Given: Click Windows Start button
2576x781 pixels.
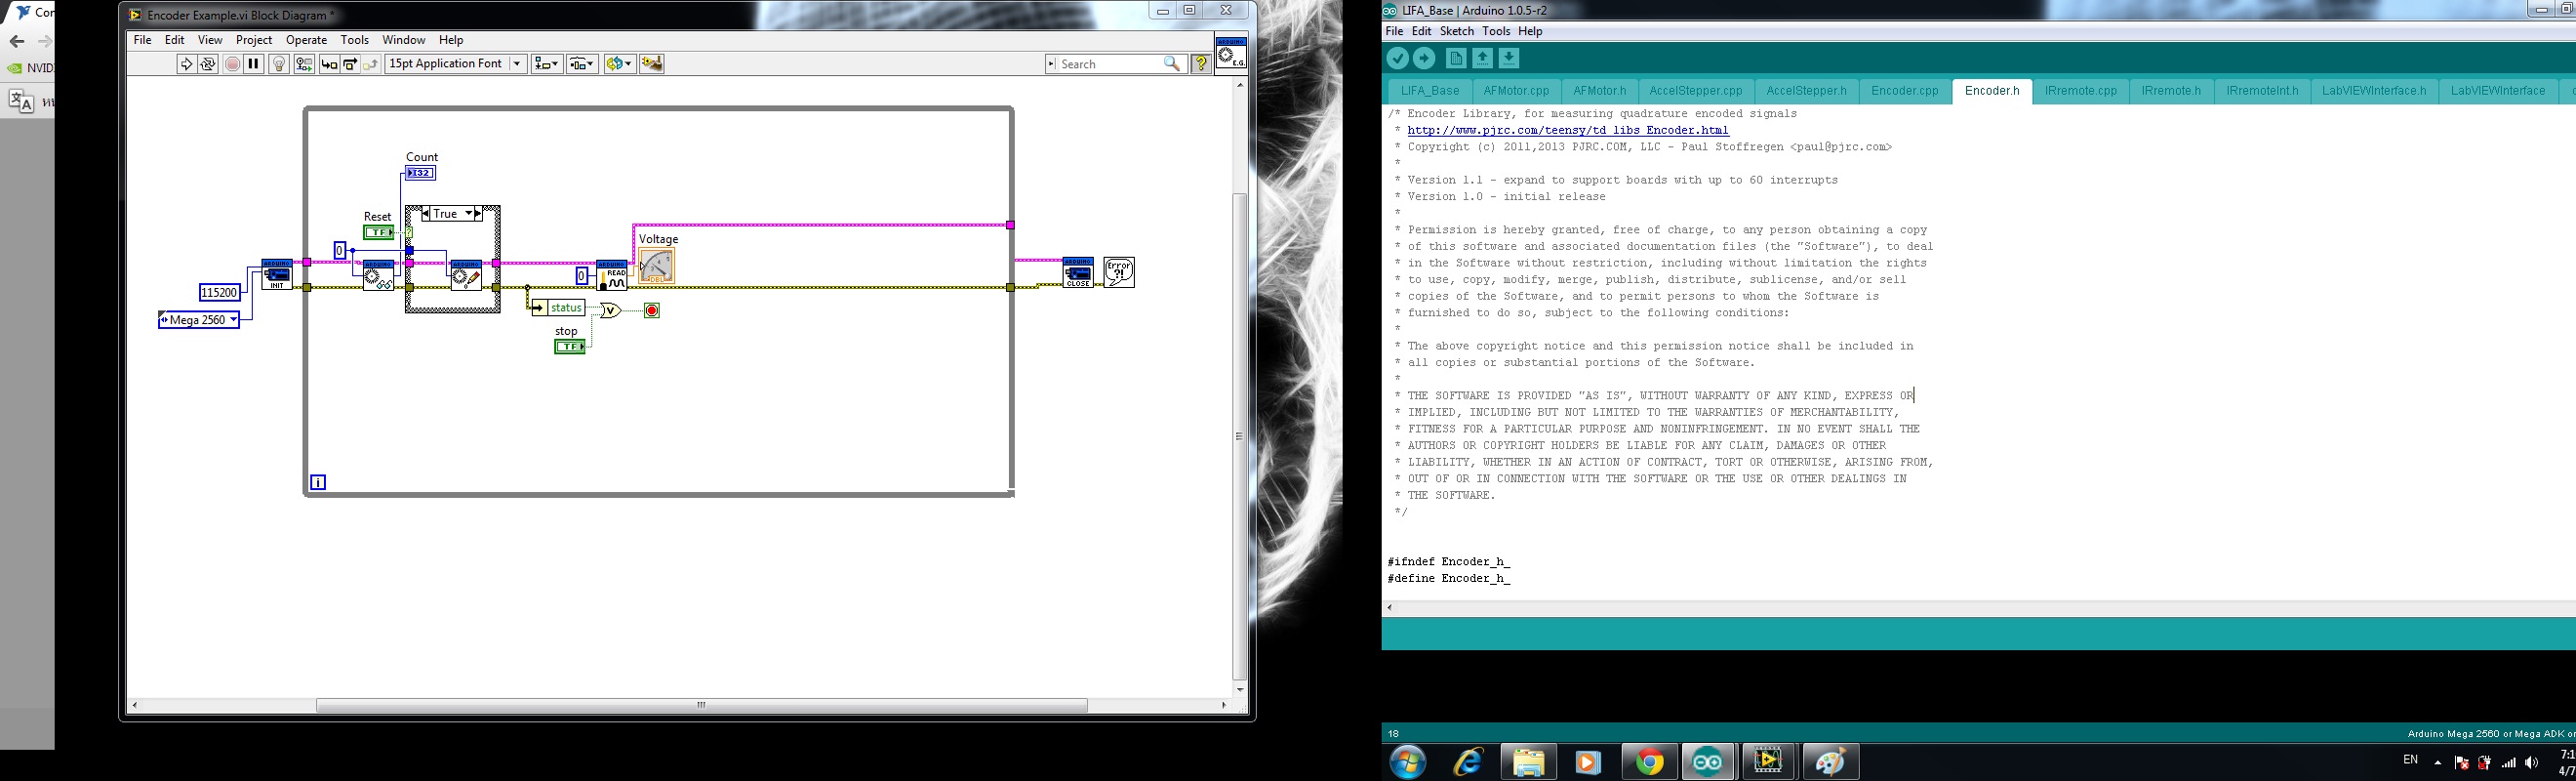Looking at the screenshot, I should [1407, 763].
